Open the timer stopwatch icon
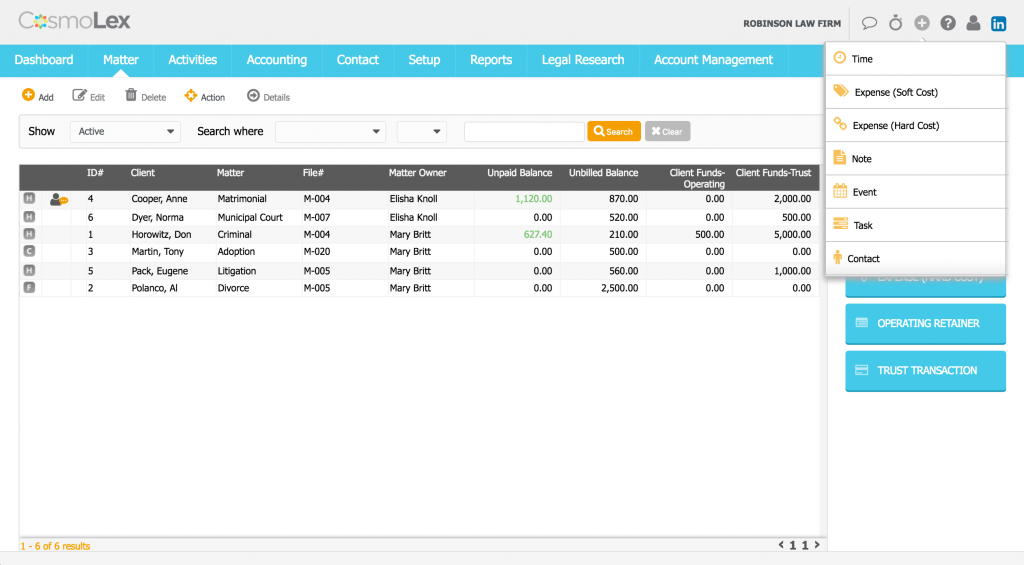 coord(895,23)
